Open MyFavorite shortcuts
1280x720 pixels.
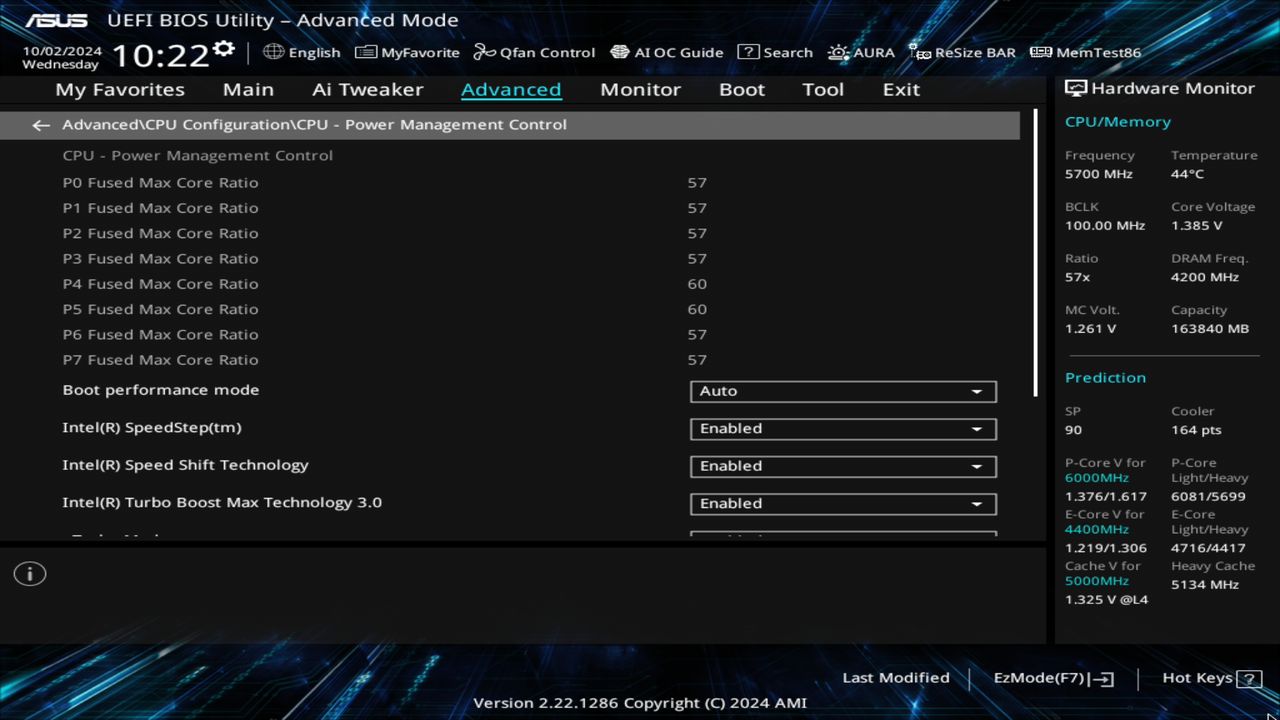[x=407, y=52]
